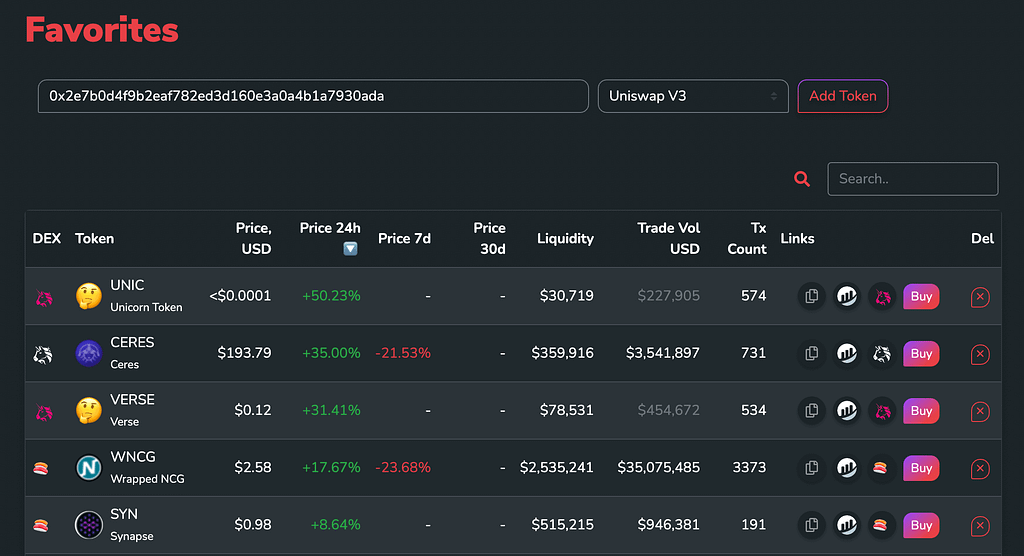Click WNCG token name

[133, 457]
